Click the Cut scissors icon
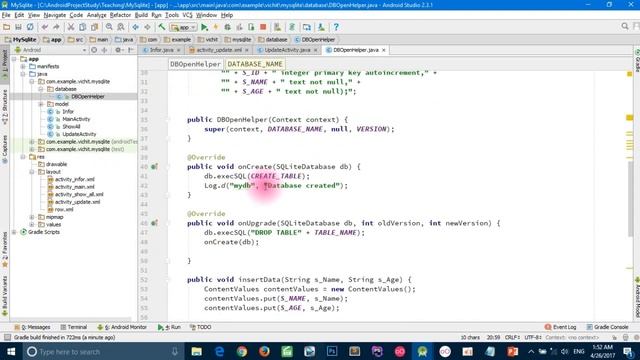 (x=71, y=27)
